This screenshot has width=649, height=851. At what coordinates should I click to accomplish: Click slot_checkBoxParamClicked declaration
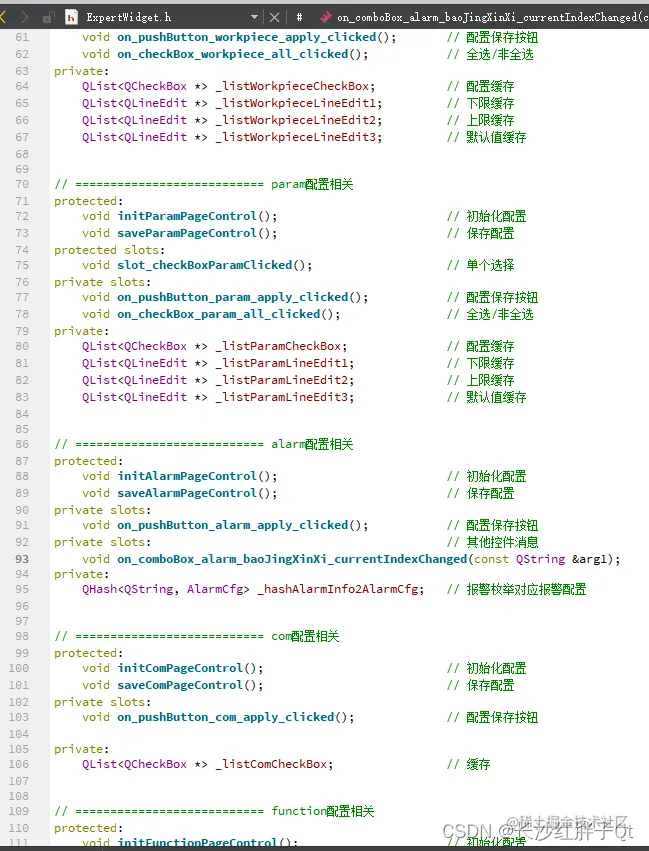point(205,265)
